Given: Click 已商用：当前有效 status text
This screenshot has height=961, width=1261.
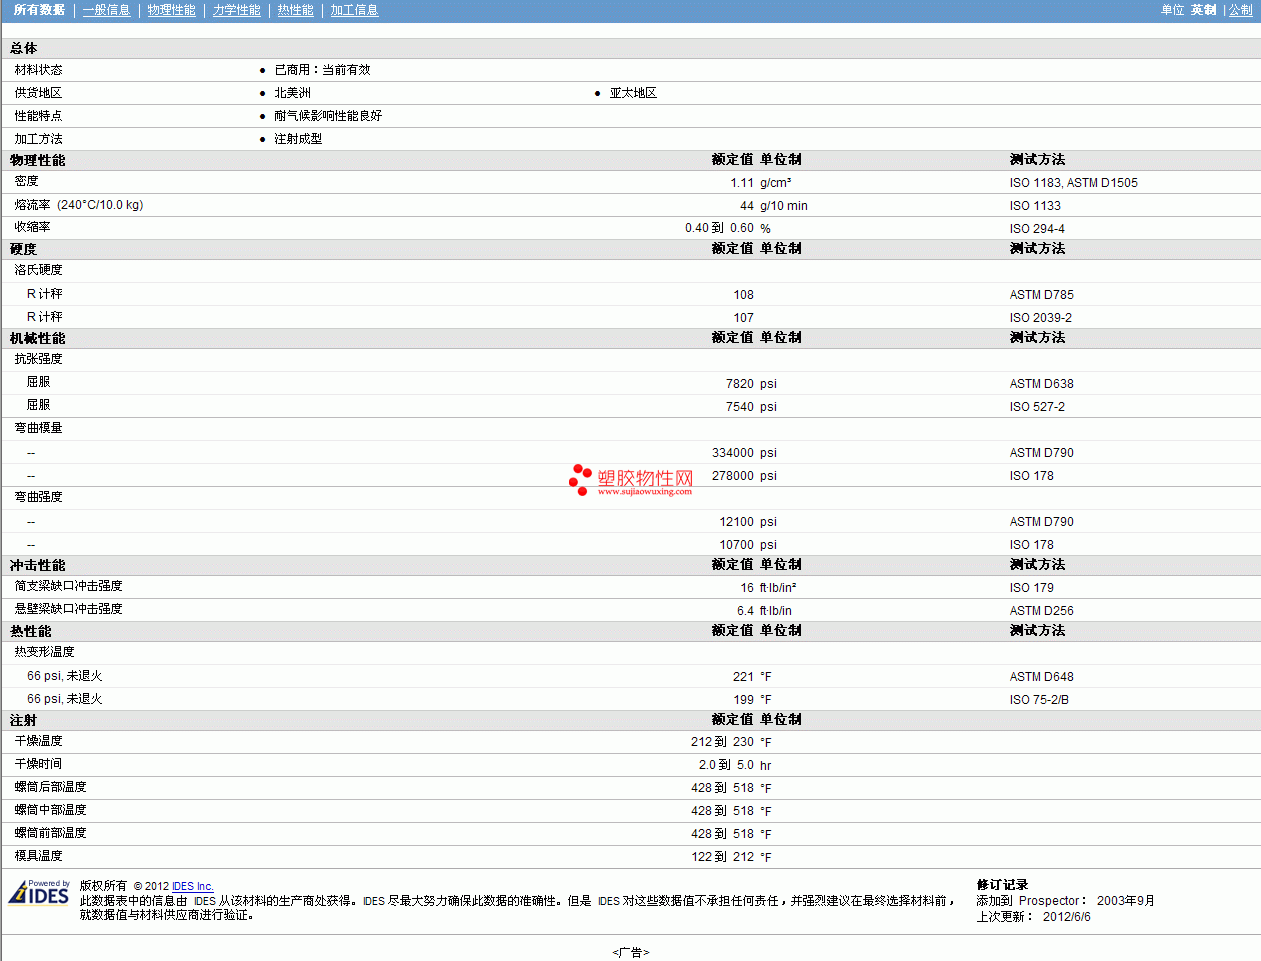Looking at the screenshot, I should pyautogui.click(x=322, y=70).
